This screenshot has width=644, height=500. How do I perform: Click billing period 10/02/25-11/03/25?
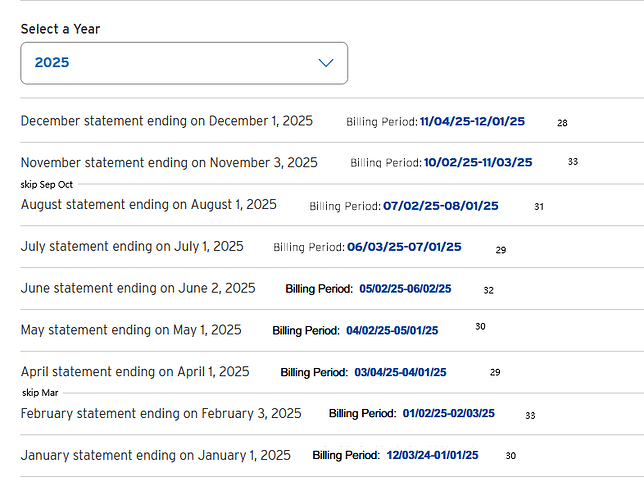(478, 162)
